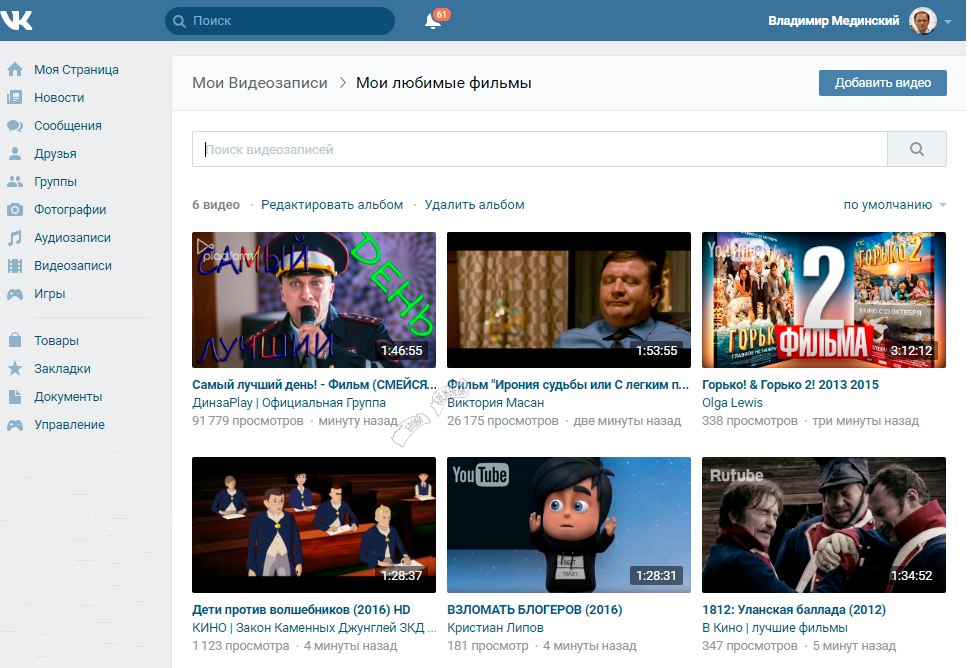This screenshot has height=668, width=971.
Task: Click the messages bubble icon beside Сообщения
Action: pyautogui.click(x=15, y=126)
